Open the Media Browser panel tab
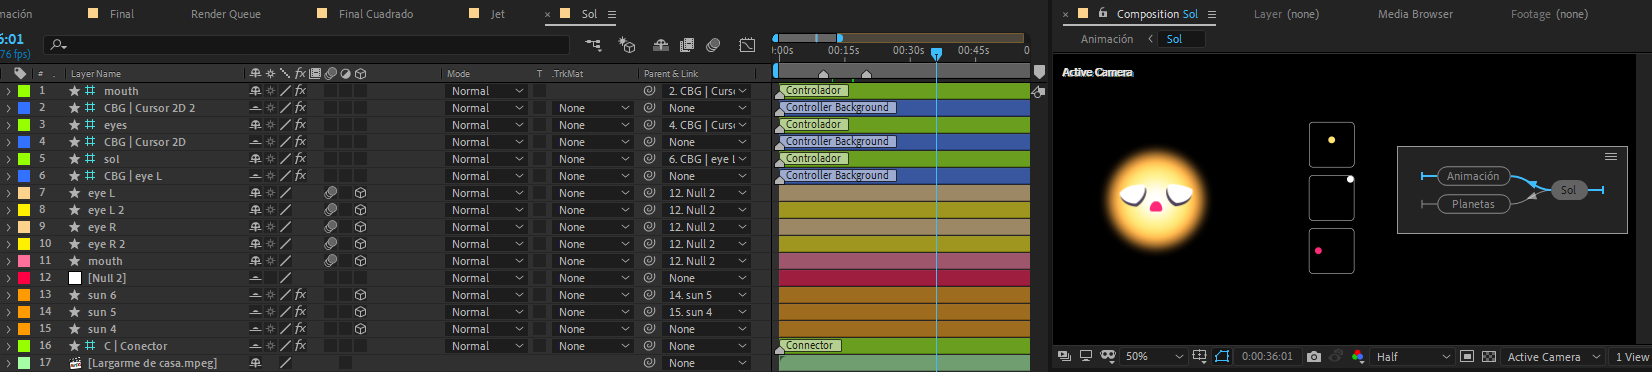1652x372 pixels. pos(1415,14)
